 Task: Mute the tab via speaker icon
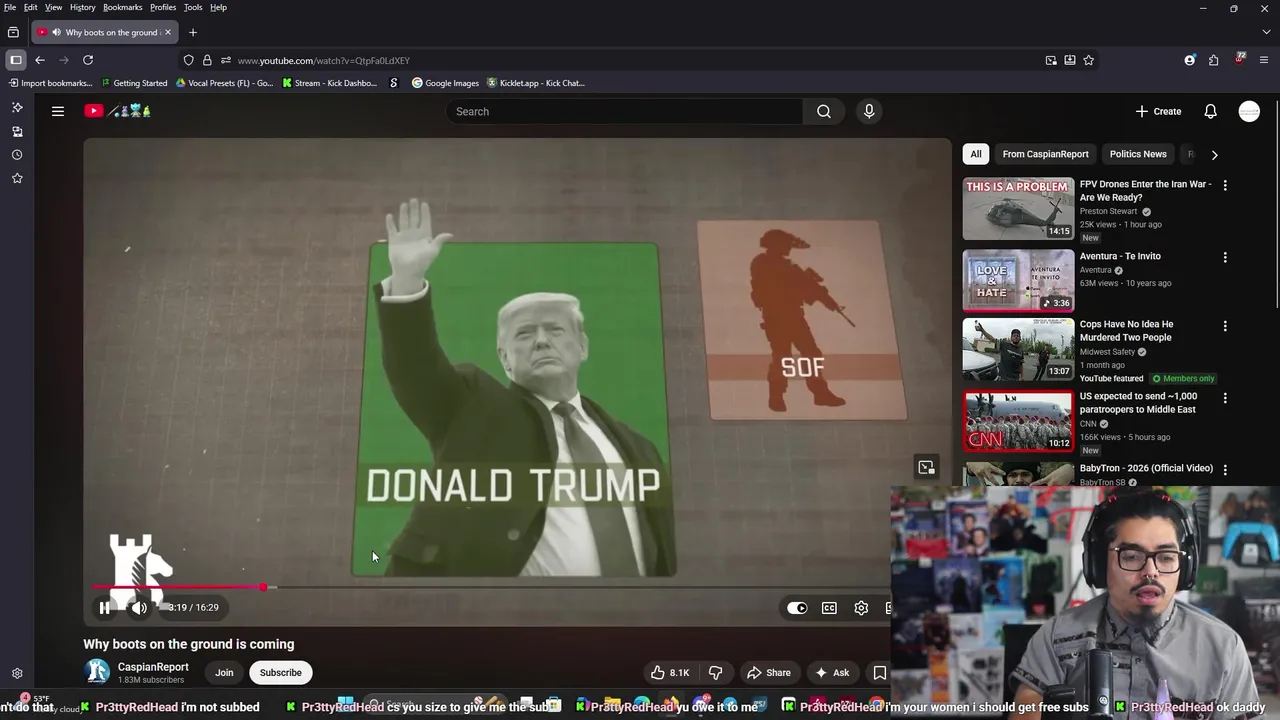[56, 32]
